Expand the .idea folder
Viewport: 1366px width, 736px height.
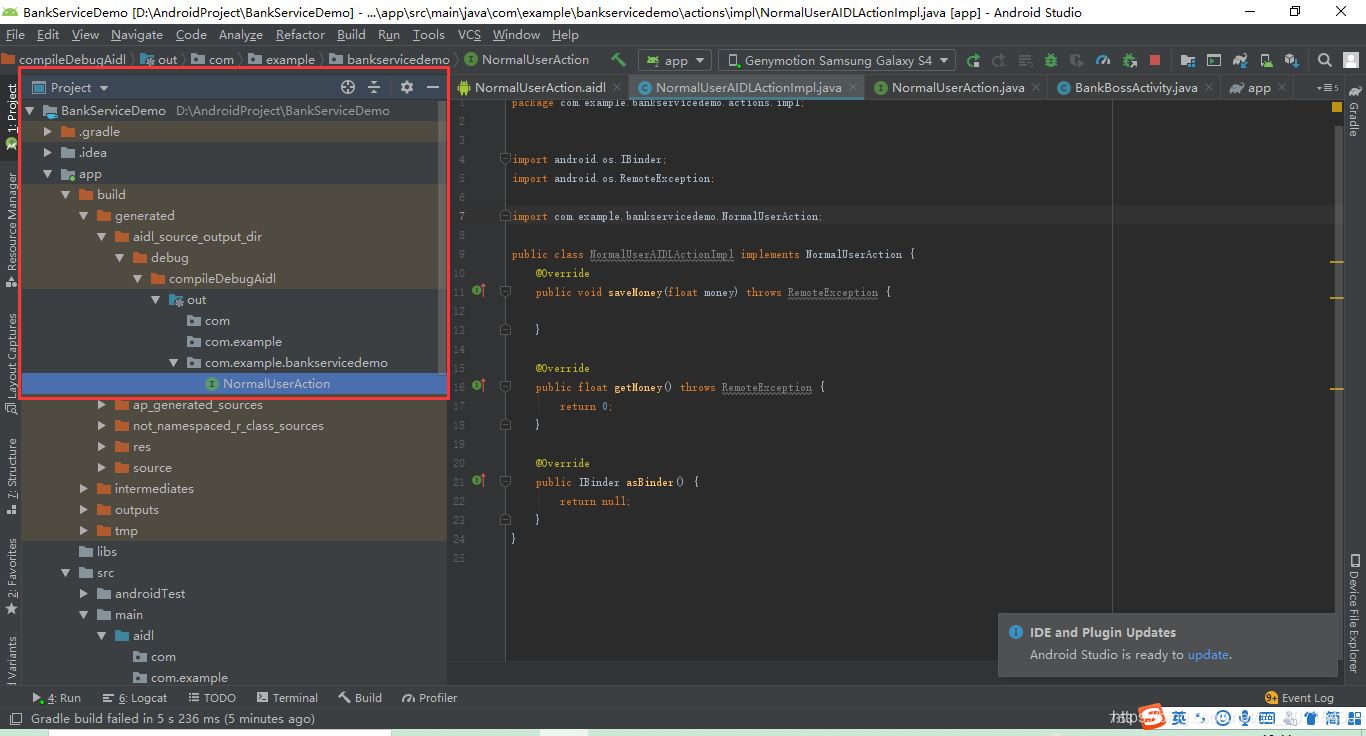coord(47,152)
